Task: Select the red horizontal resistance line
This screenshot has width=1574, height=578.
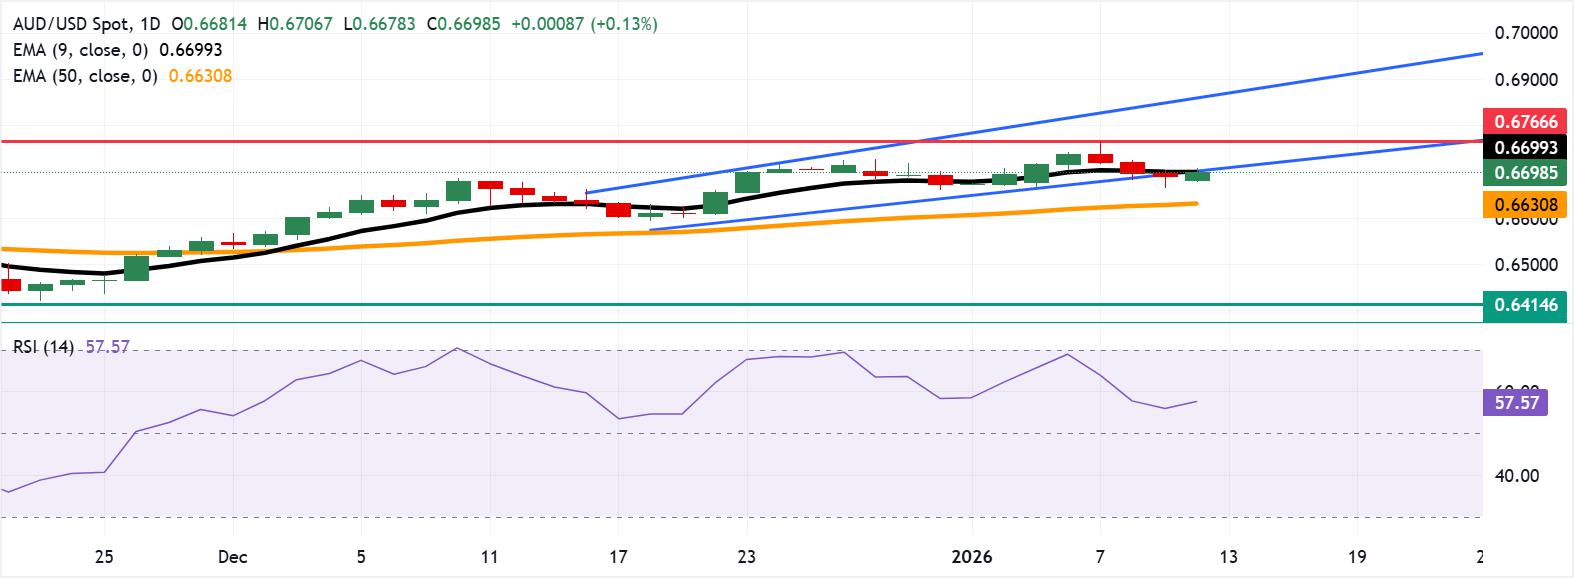Action: coord(740,142)
